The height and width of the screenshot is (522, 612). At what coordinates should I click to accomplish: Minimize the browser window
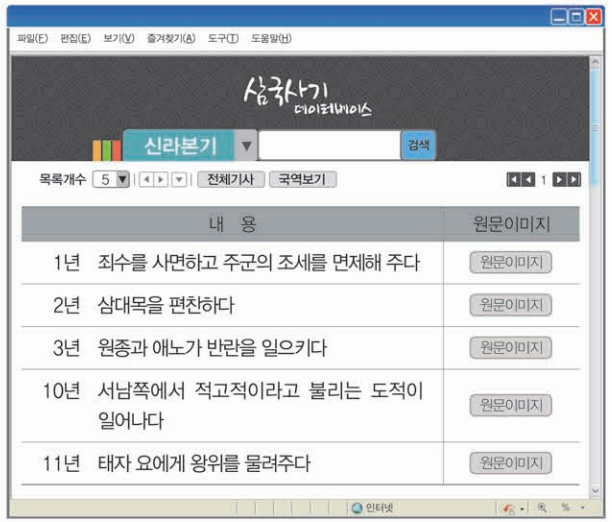point(559,17)
